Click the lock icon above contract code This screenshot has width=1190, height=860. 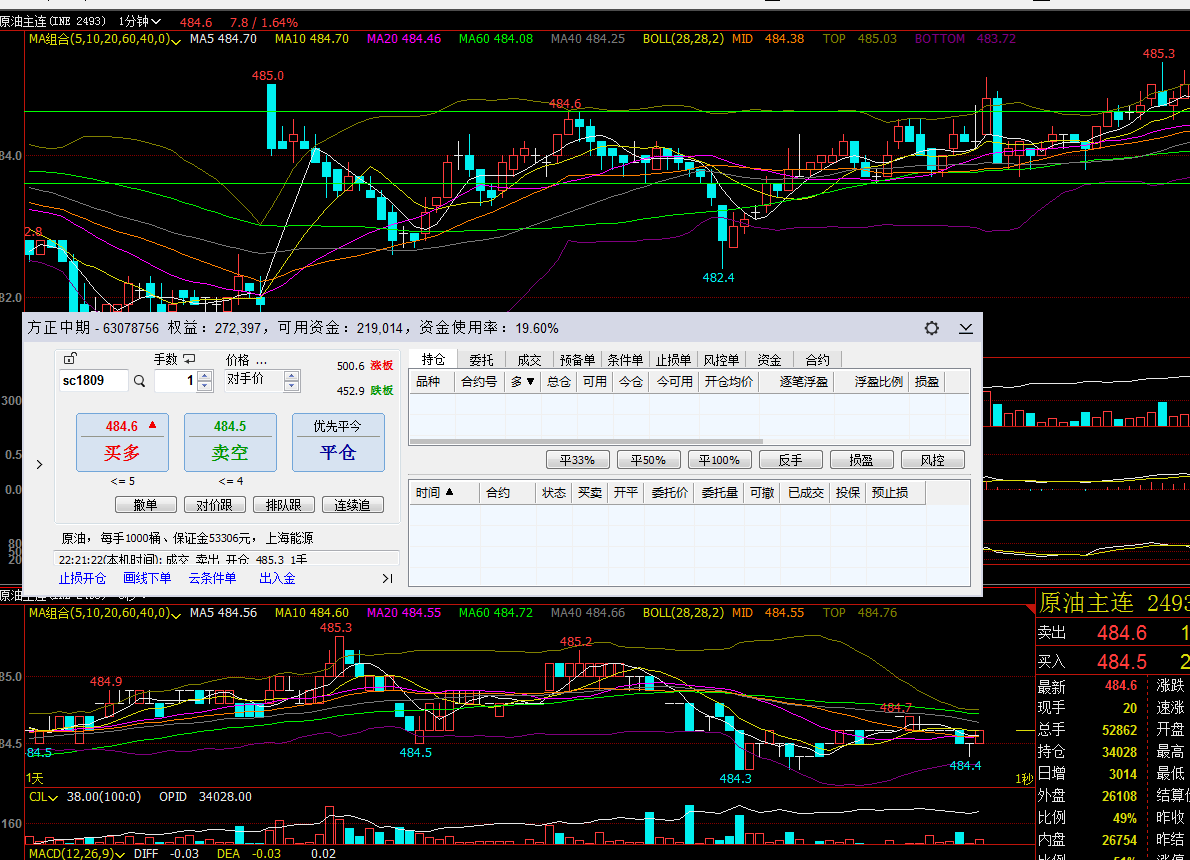[x=69, y=359]
